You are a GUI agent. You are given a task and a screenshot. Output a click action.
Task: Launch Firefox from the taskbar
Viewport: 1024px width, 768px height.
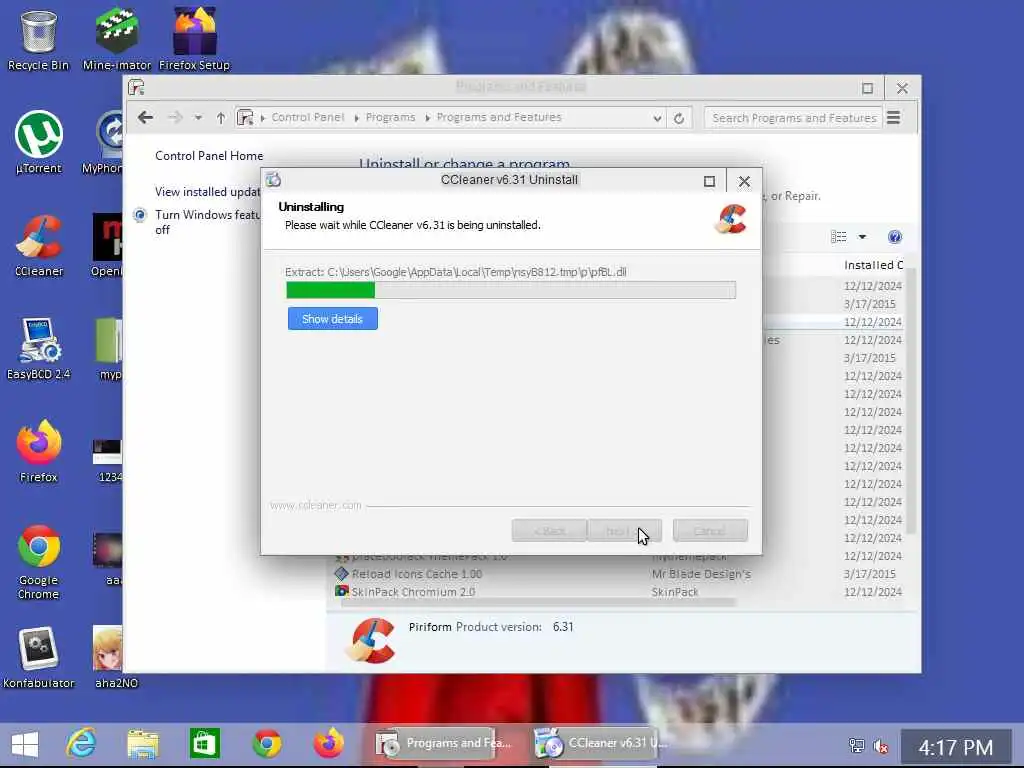pyautogui.click(x=328, y=744)
